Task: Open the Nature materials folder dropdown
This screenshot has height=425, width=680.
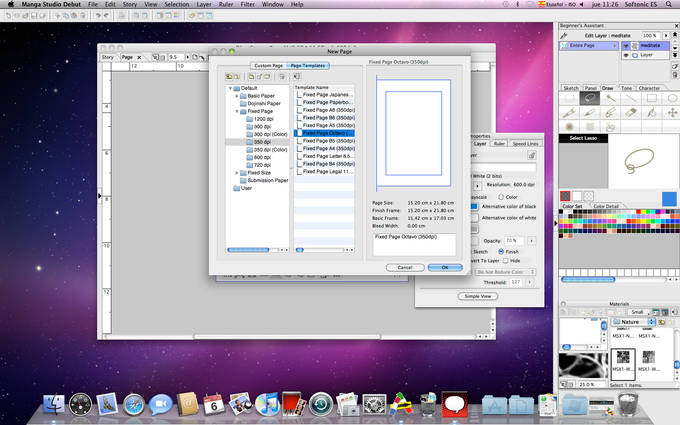Action: 633,322
